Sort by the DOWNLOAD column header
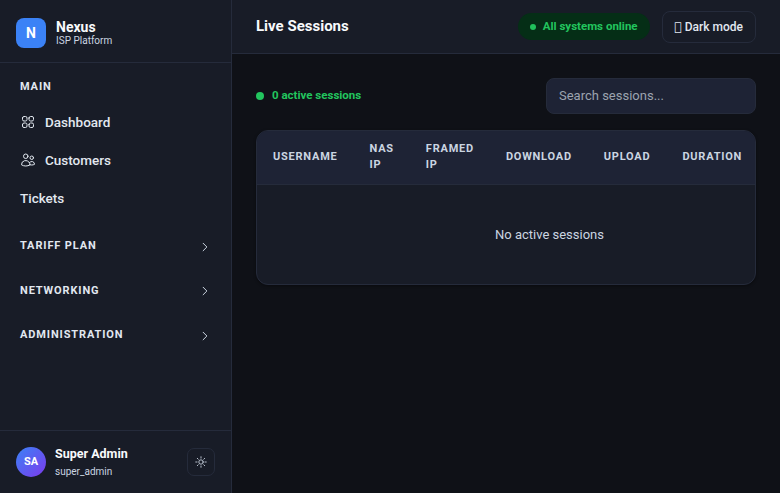Screen dimensions: 780x493 pos(538,156)
